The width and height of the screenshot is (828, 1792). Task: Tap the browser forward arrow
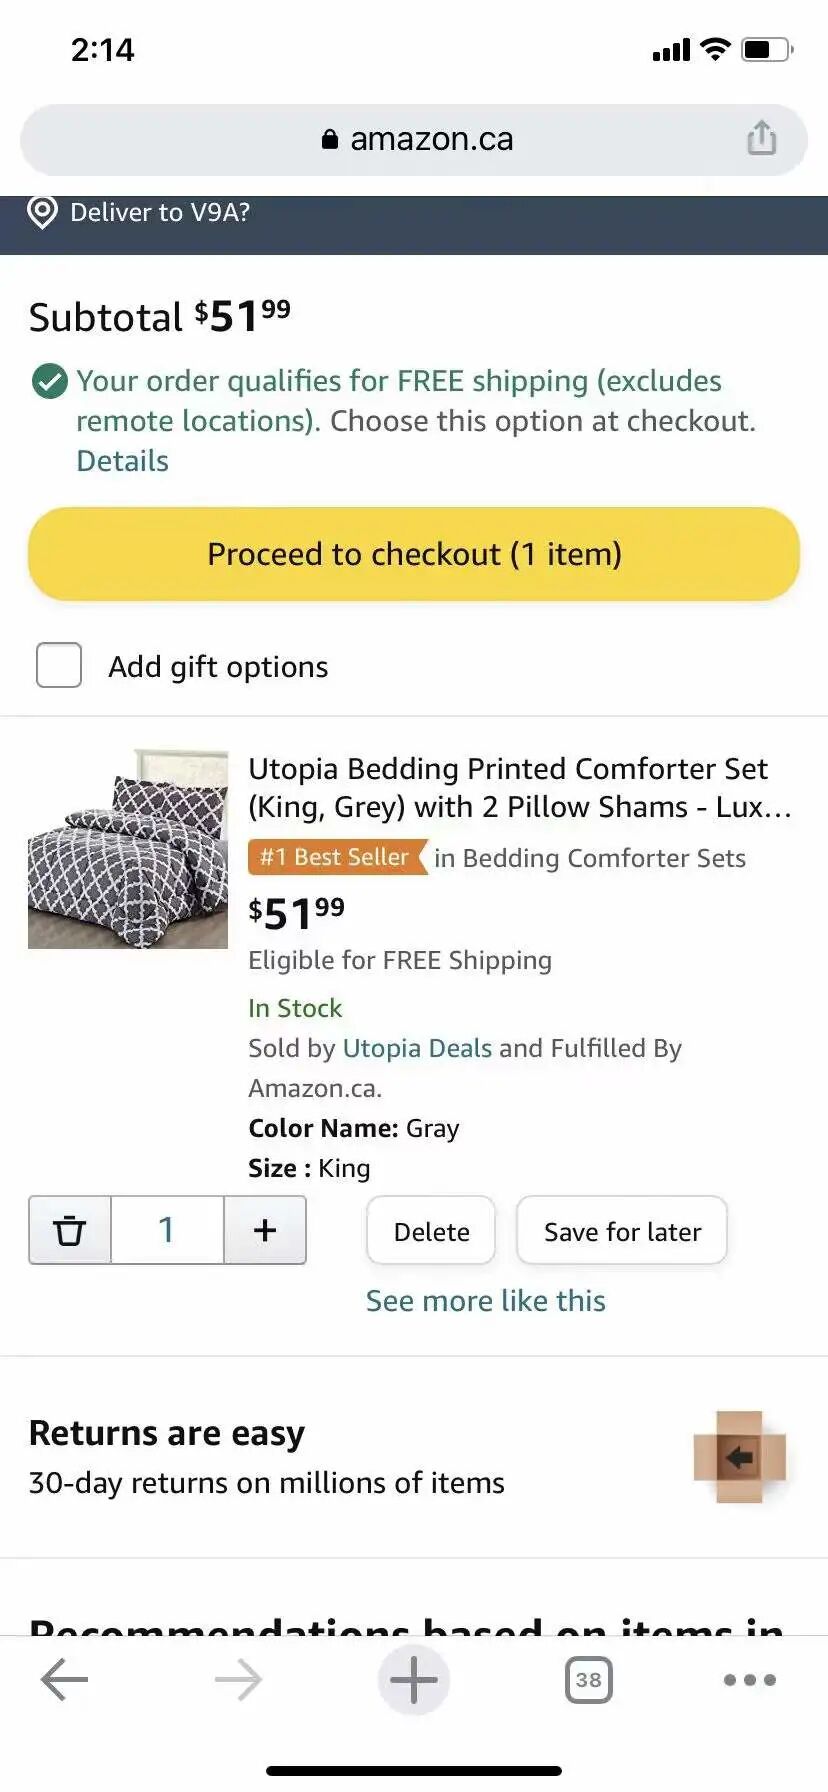238,1680
